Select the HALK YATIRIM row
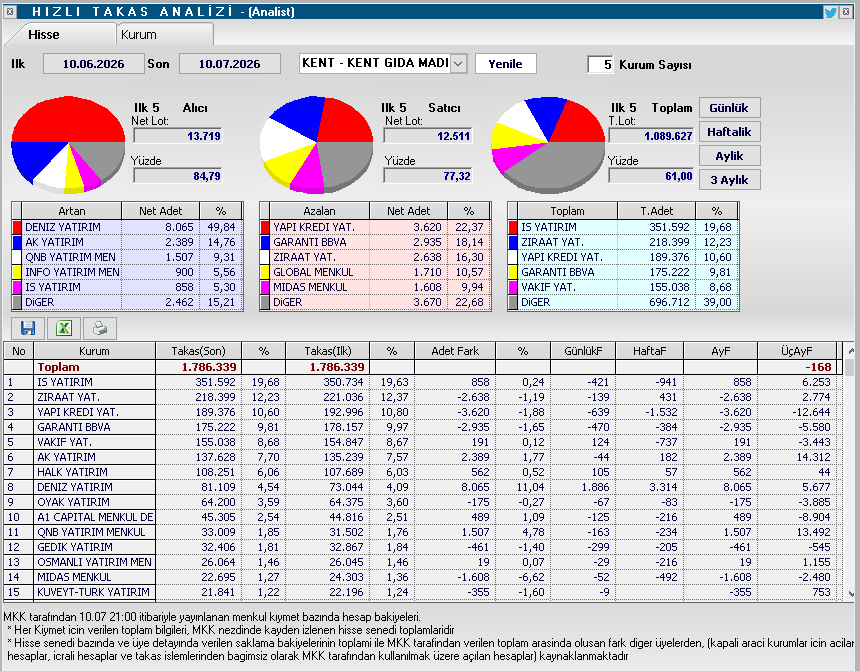This screenshot has height=671, width=860. tap(420, 472)
